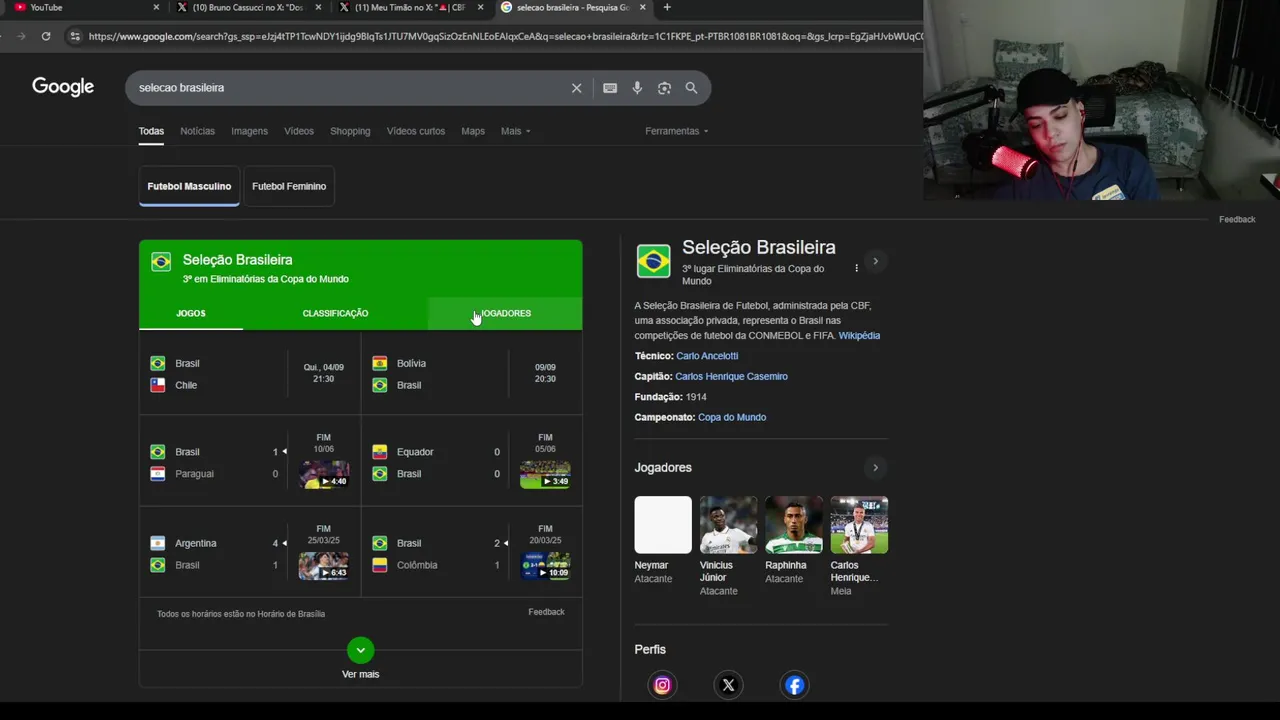
Task: Switch to the Notícias tab
Action: pos(197,131)
